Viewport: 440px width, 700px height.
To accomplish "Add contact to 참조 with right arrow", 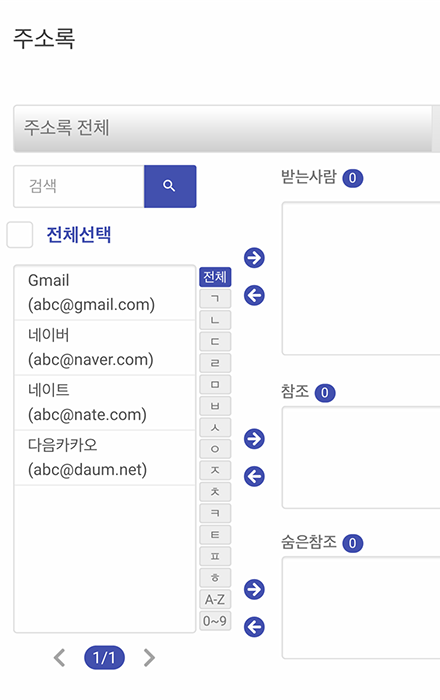I will coord(254,438).
